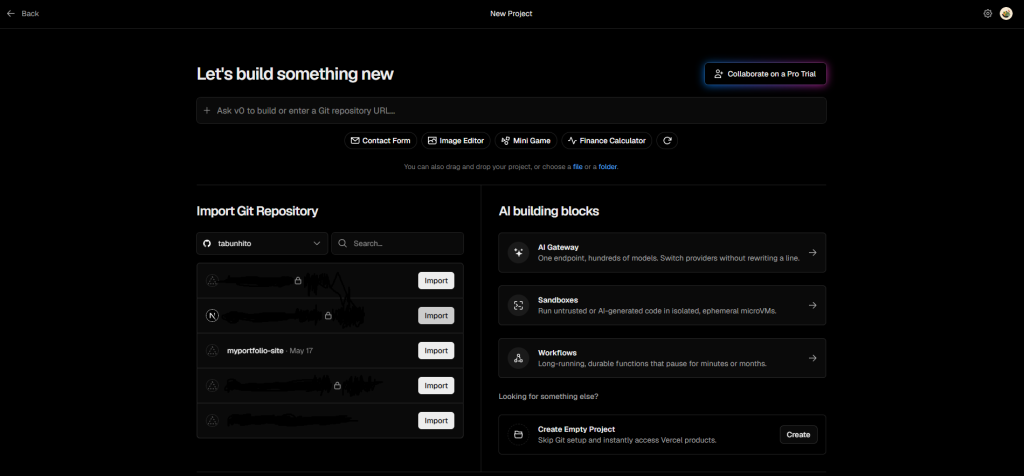The height and width of the screenshot is (476, 1024).
Task: Go Back using the Back label
Action: tap(30, 13)
